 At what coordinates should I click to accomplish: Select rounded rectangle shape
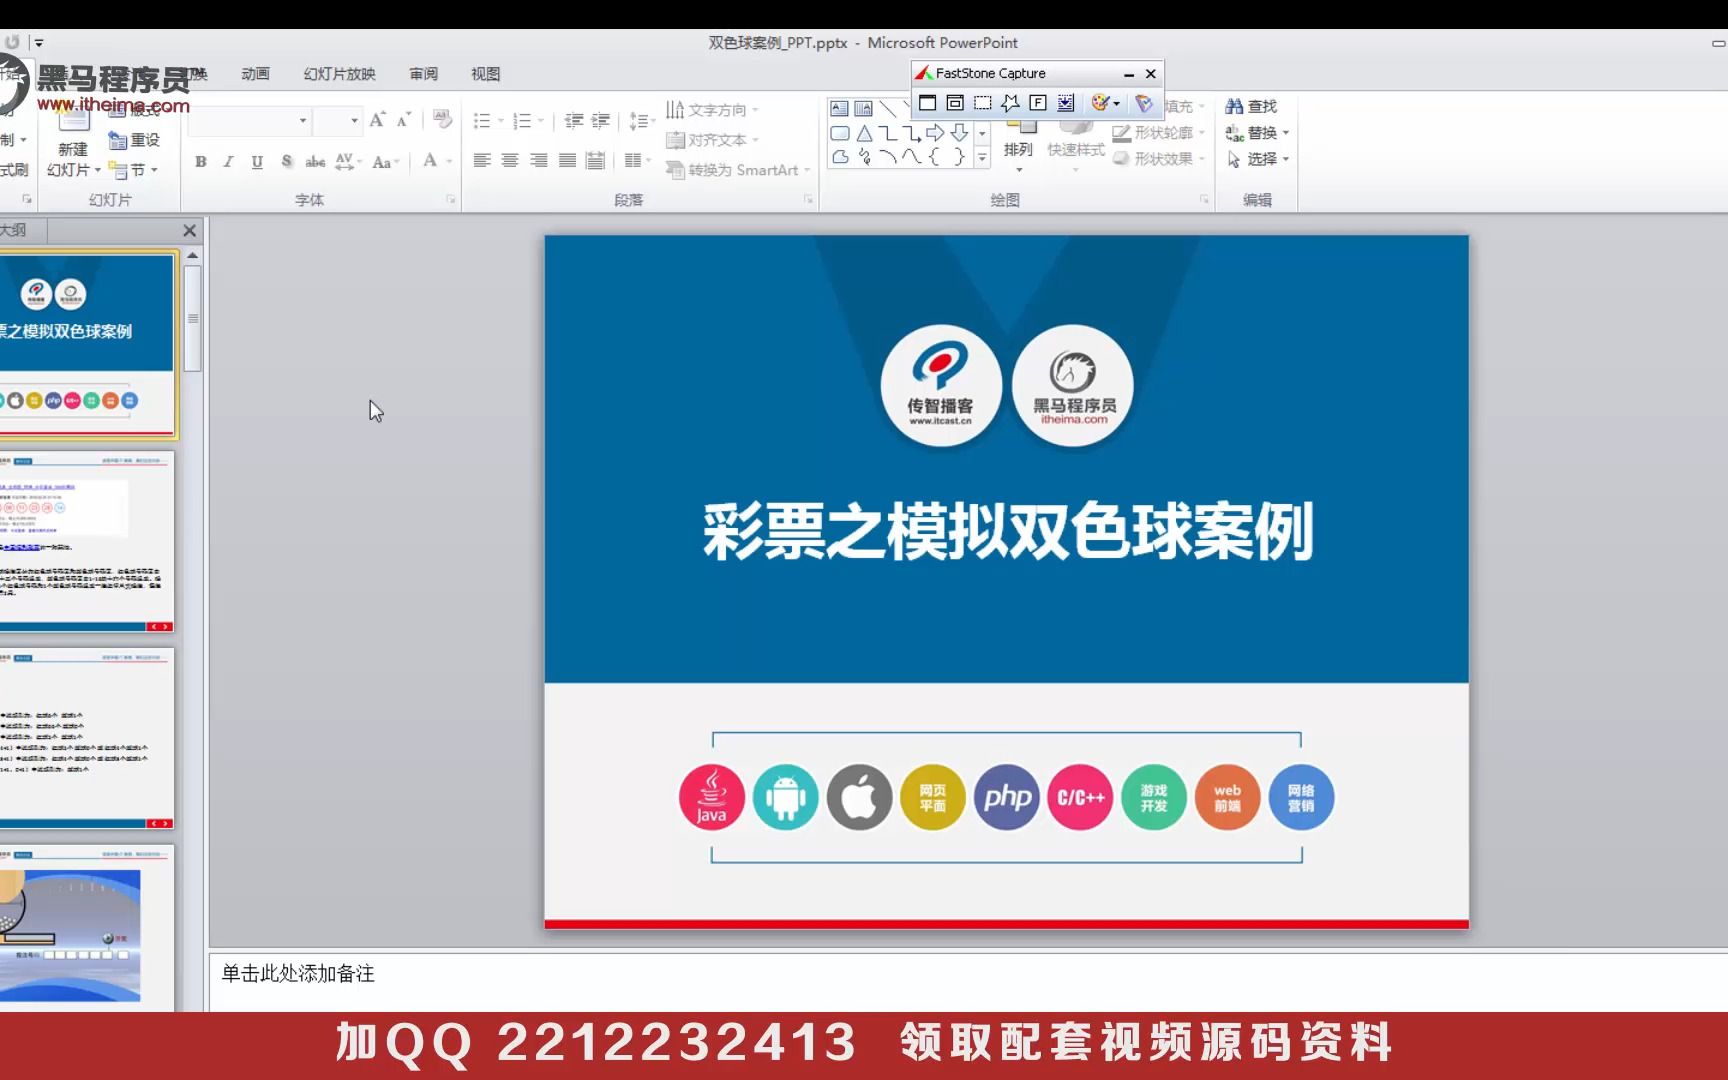pyautogui.click(x=839, y=133)
